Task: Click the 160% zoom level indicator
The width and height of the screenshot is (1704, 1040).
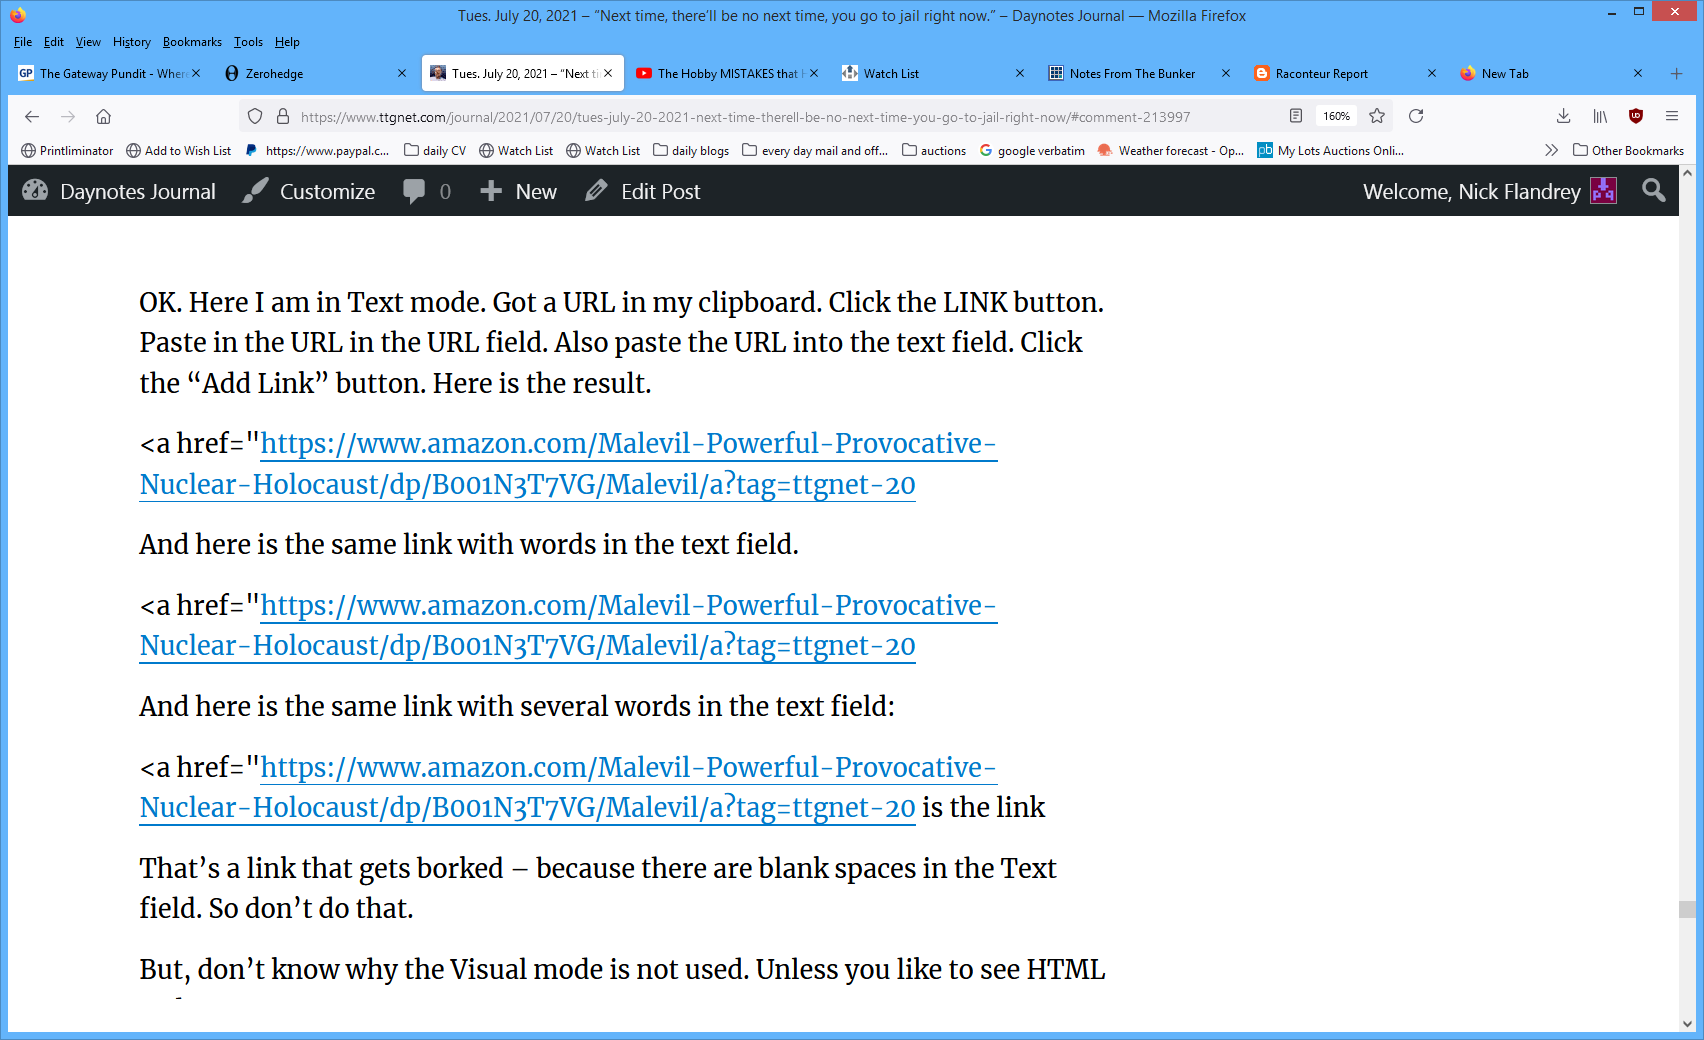Action: 1336,116
